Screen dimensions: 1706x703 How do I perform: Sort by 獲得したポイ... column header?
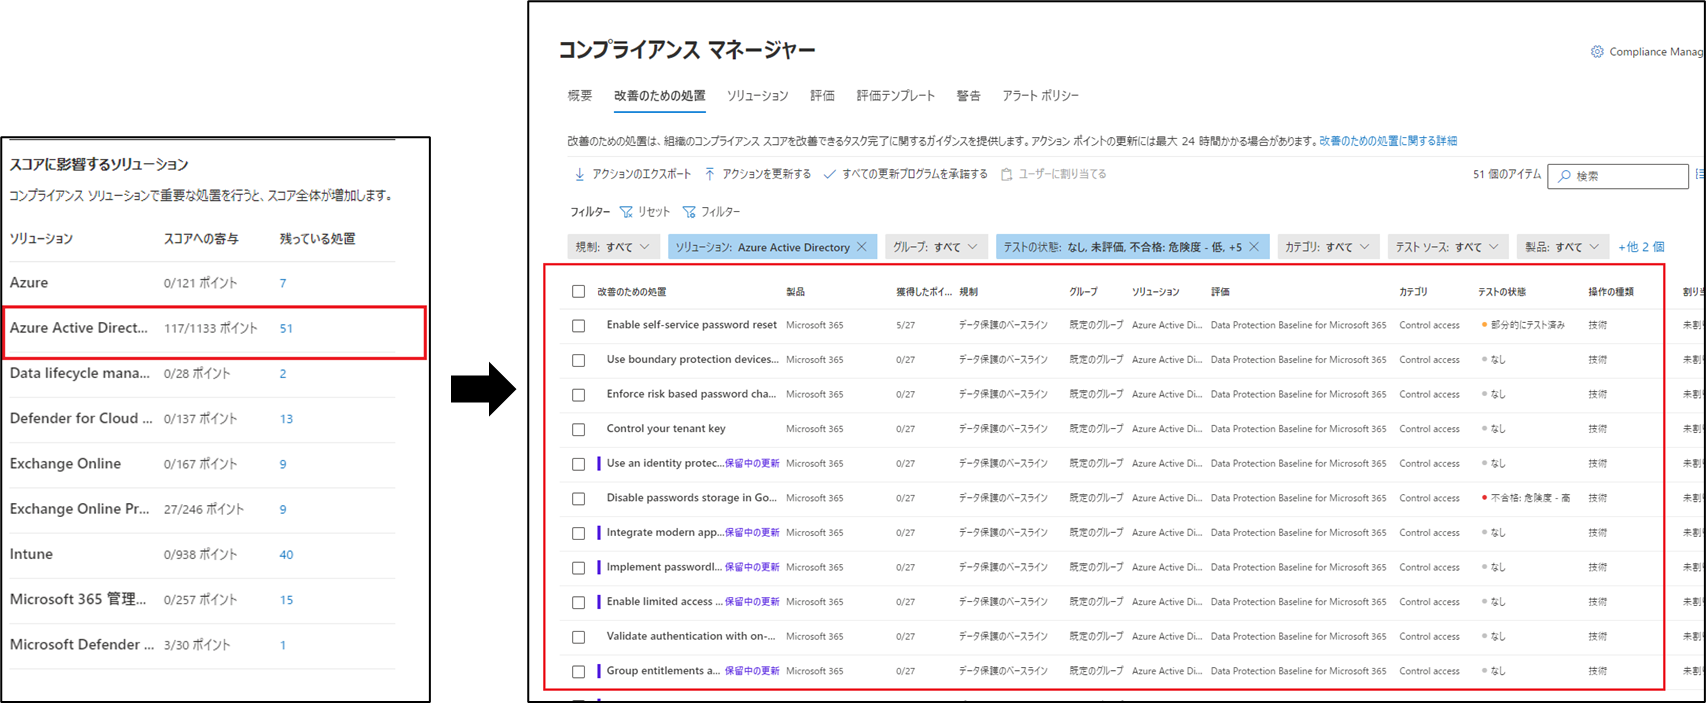point(924,292)
